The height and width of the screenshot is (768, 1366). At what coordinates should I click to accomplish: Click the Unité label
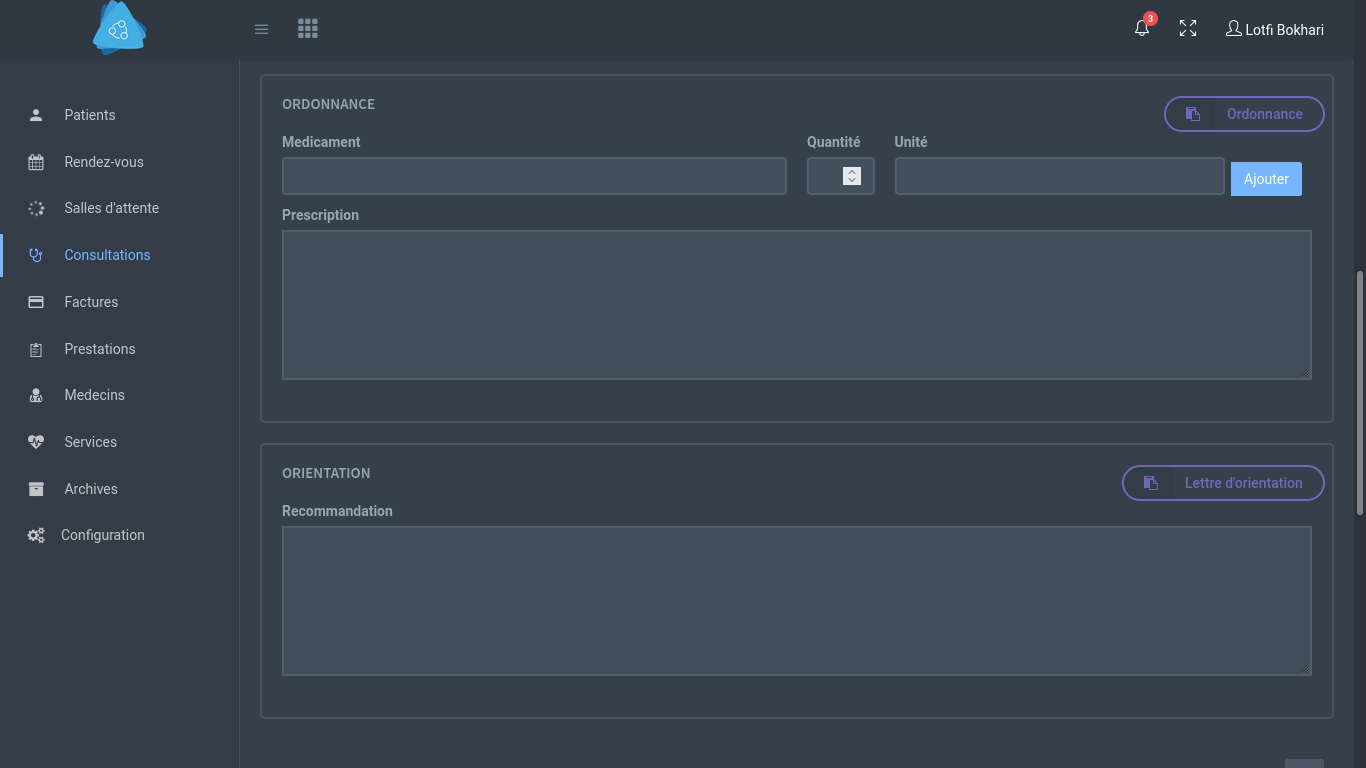pyautogui.click(x=911, y=142)
